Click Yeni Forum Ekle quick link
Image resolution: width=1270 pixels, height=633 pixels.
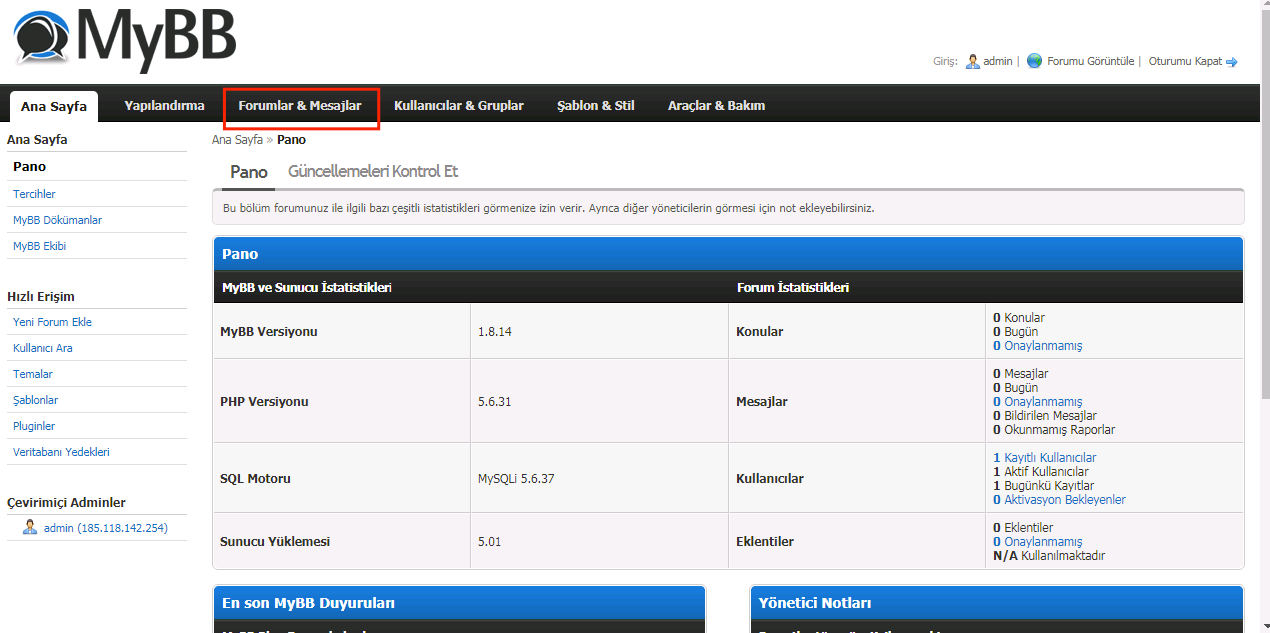[x=52, y=322]
